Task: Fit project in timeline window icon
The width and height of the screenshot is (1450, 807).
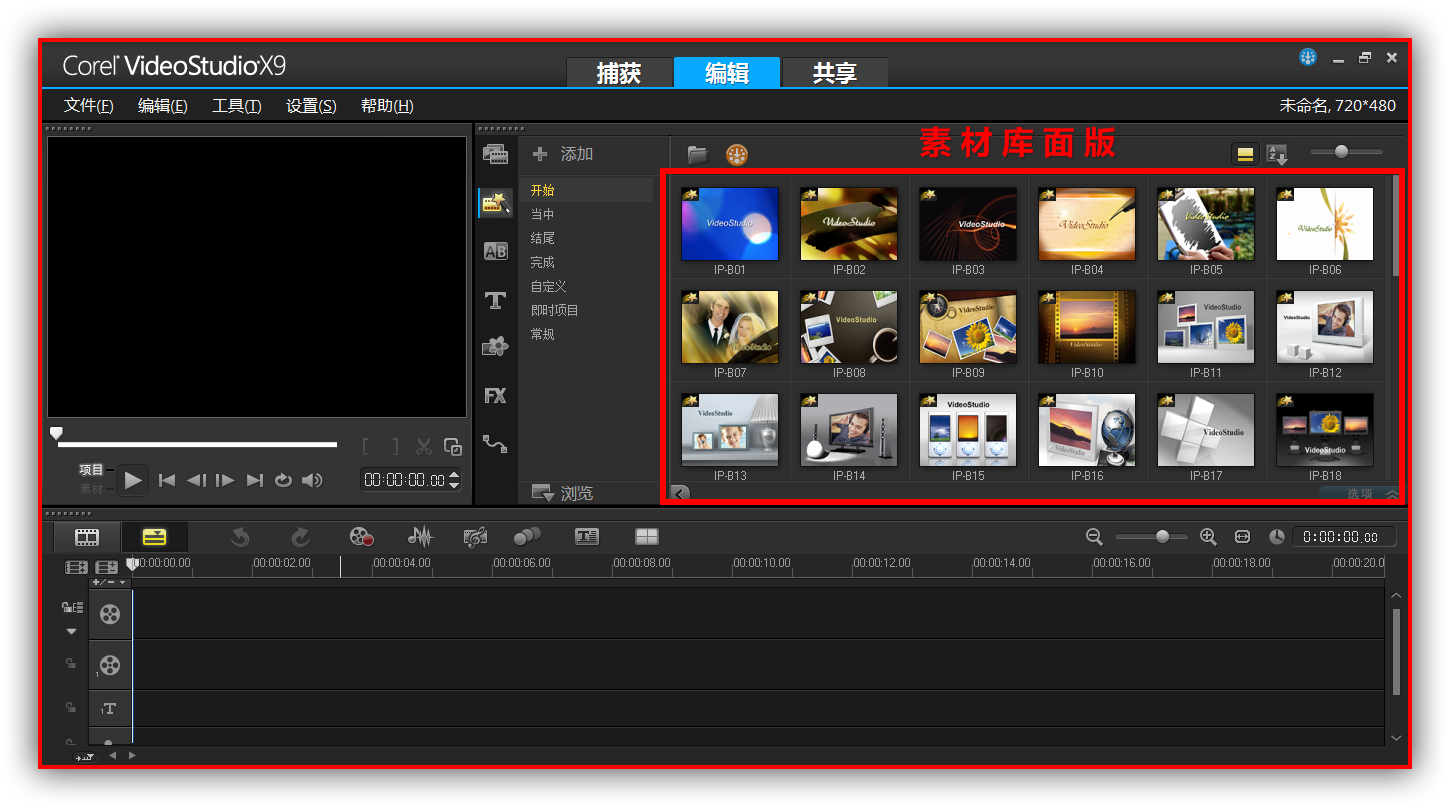Action: tap(1242, 537)
